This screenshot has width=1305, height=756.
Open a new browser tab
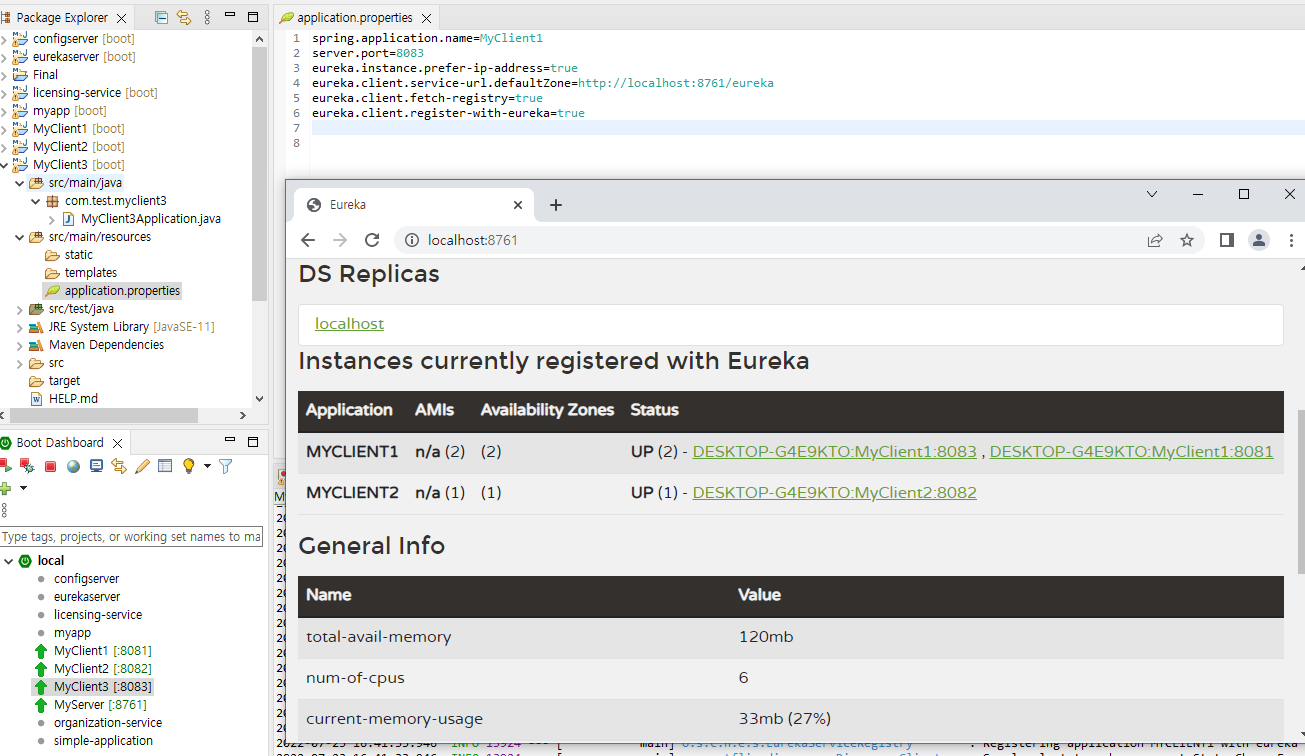click(x=556, y=205)
